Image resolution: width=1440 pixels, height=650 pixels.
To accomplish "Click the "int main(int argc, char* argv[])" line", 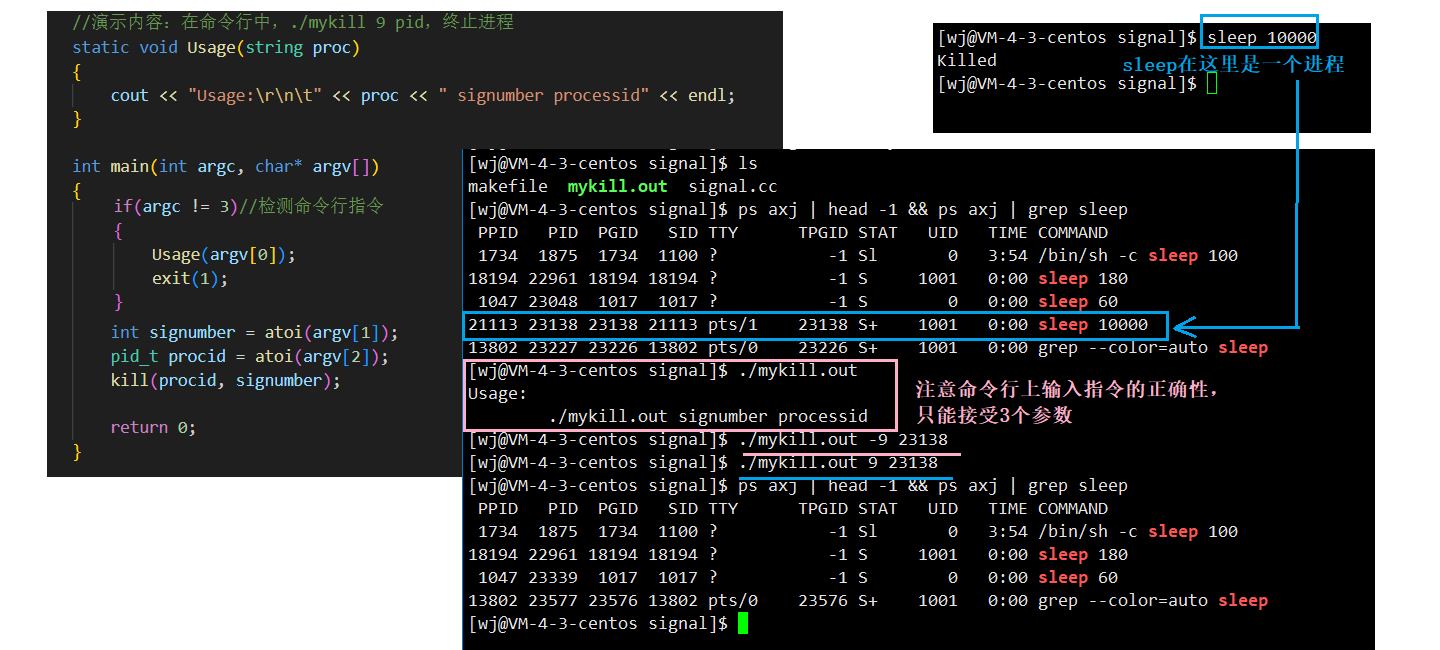I will tap(226, 166).
